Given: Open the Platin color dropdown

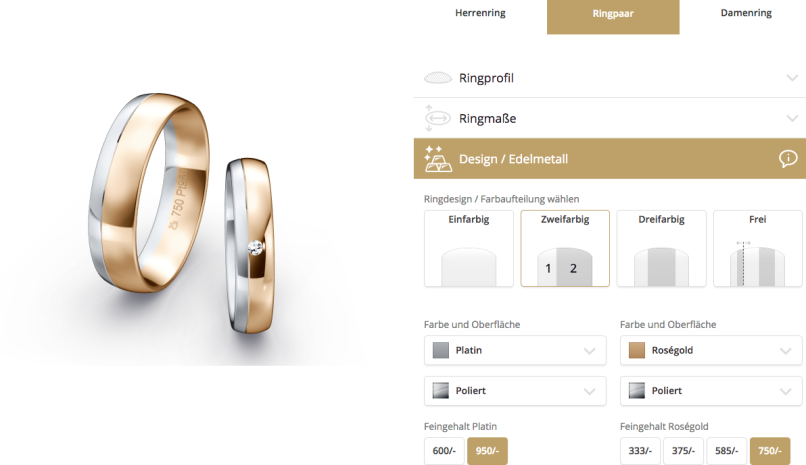Looking at the screenshot, I should 515,350.
